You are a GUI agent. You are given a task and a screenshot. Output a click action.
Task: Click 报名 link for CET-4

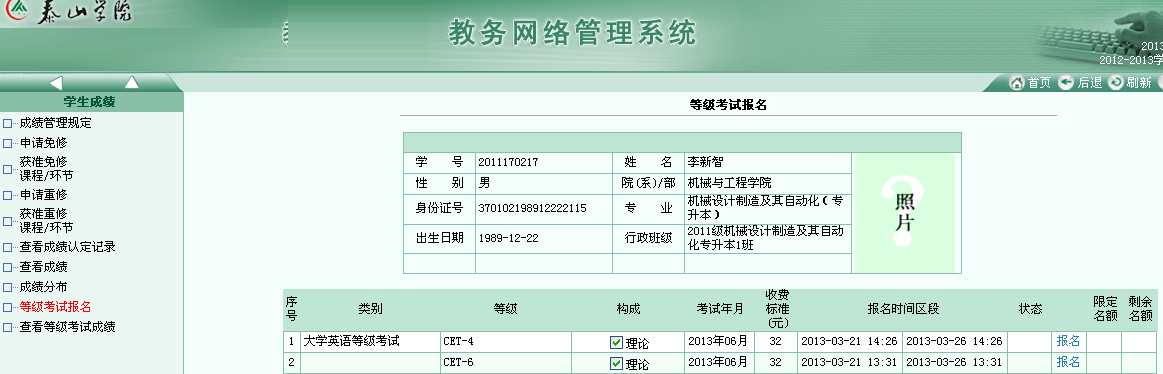coord(1068,341)
